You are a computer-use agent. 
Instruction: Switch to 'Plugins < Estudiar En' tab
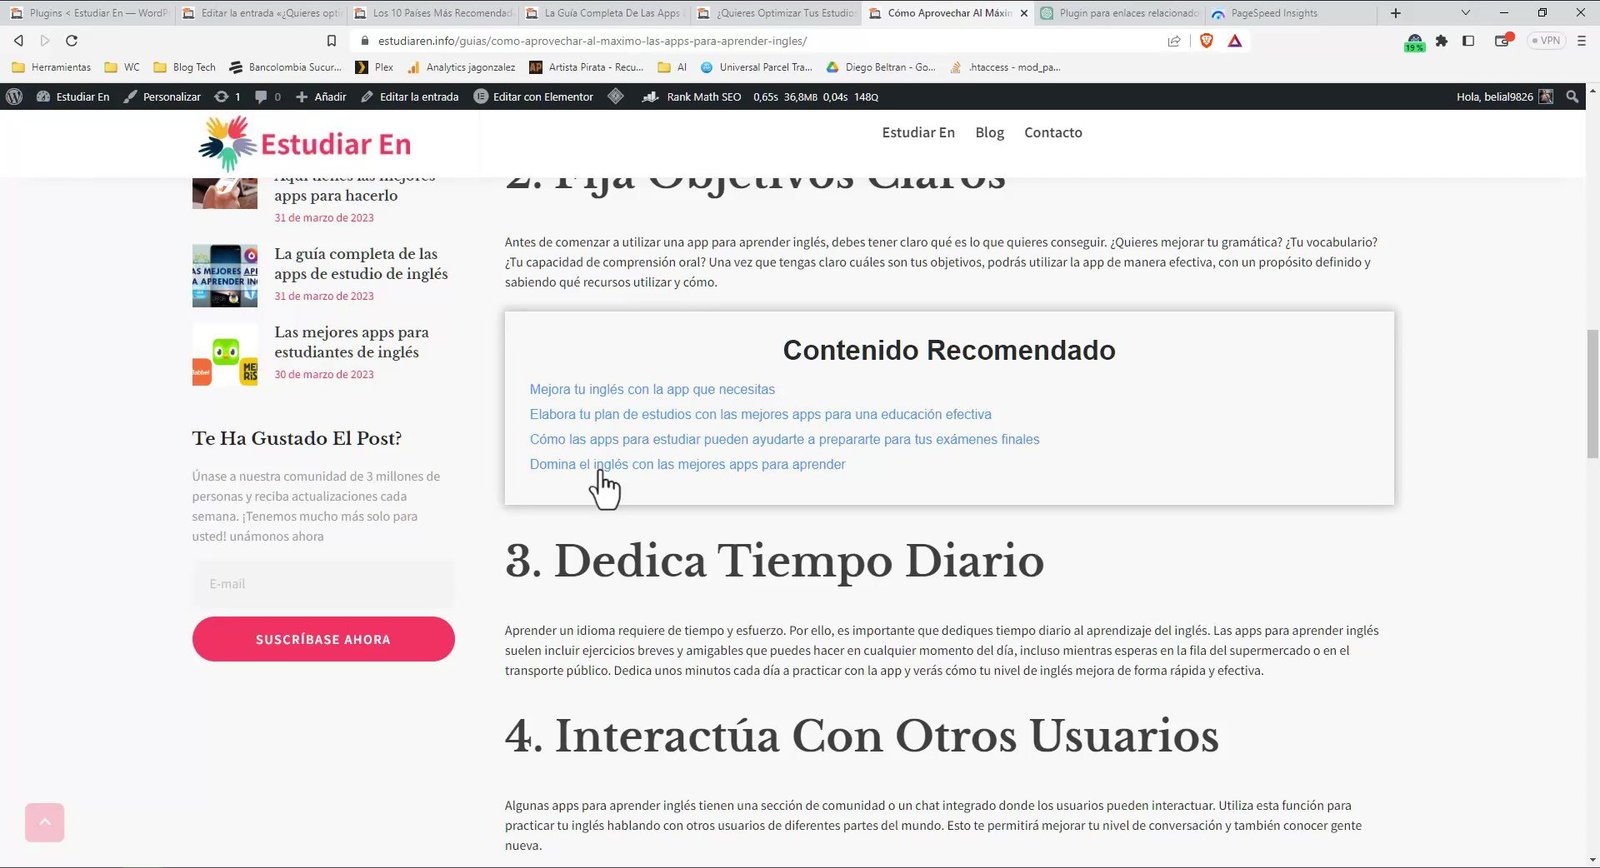click(x=88, y=13)
